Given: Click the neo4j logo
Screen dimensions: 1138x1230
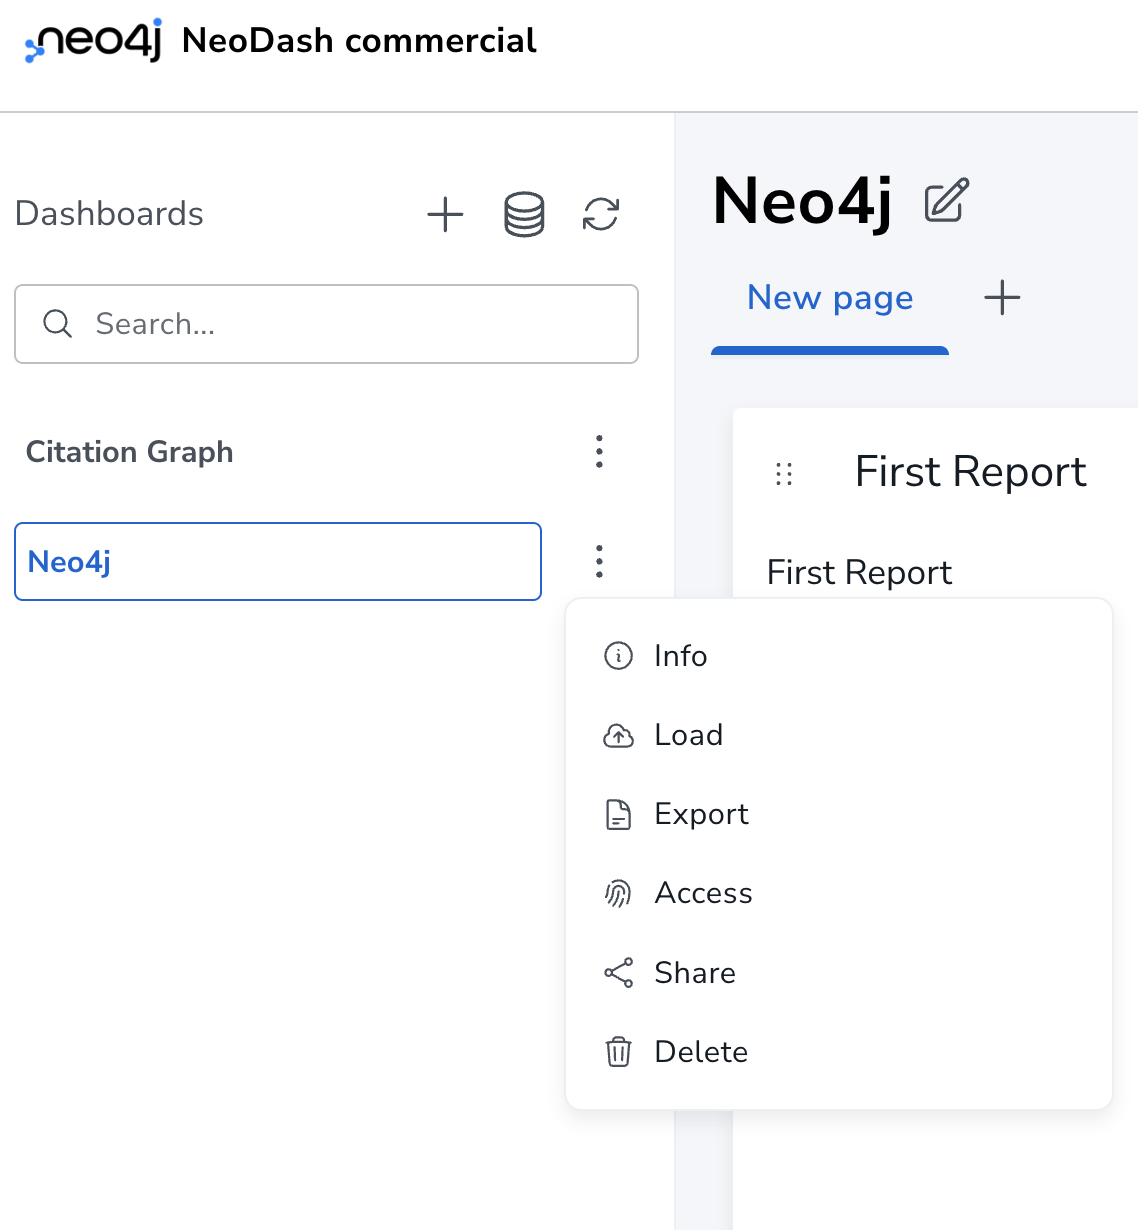Looking at the screenshot, I should click(x=93, y=41).
